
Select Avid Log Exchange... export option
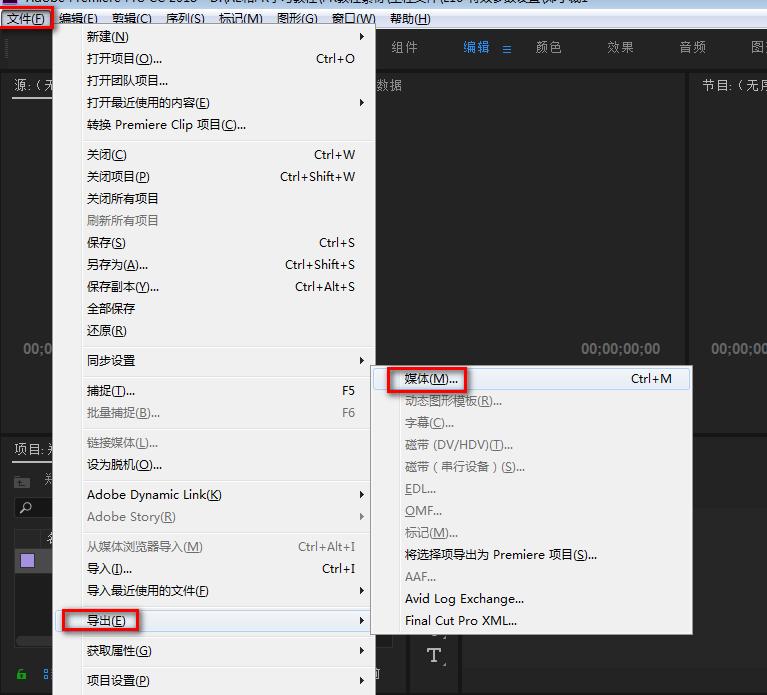pyautogui.click(x=532, y=599)
